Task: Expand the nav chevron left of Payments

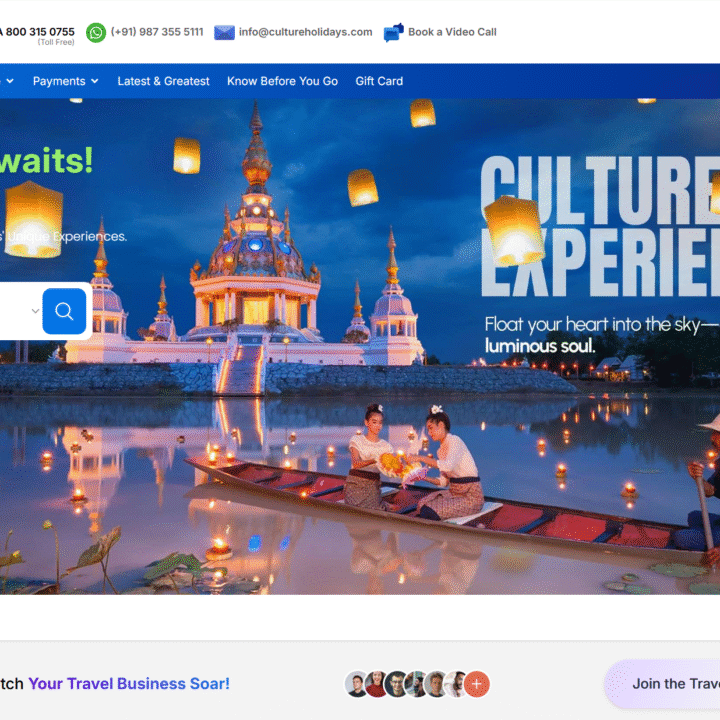Action: [9, 81]
